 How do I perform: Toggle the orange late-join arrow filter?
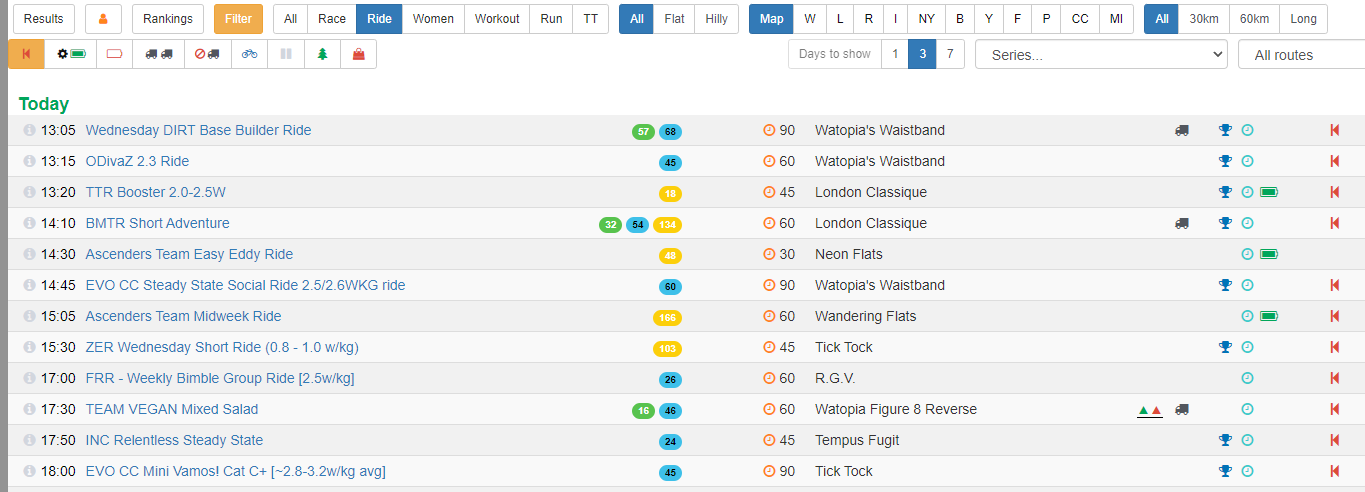(x=26, y=54)
